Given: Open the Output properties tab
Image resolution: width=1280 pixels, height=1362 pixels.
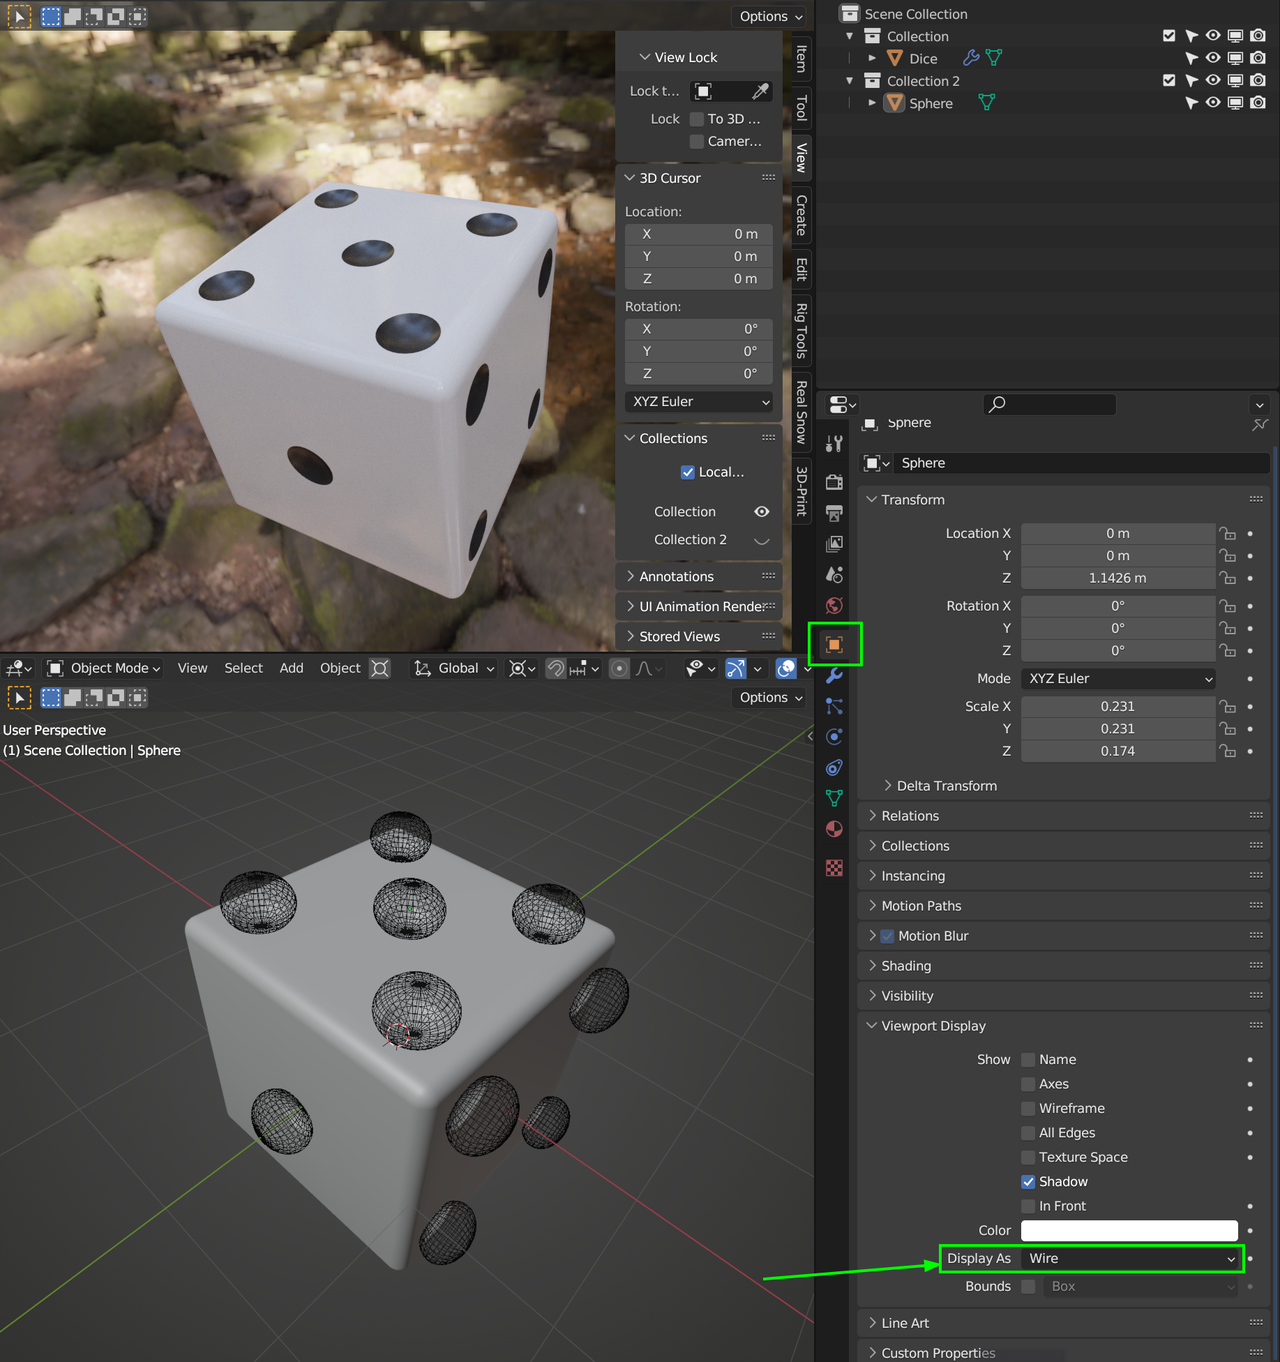Looking at the screenshot, I should pyautogui.click(x=834, y=513).
